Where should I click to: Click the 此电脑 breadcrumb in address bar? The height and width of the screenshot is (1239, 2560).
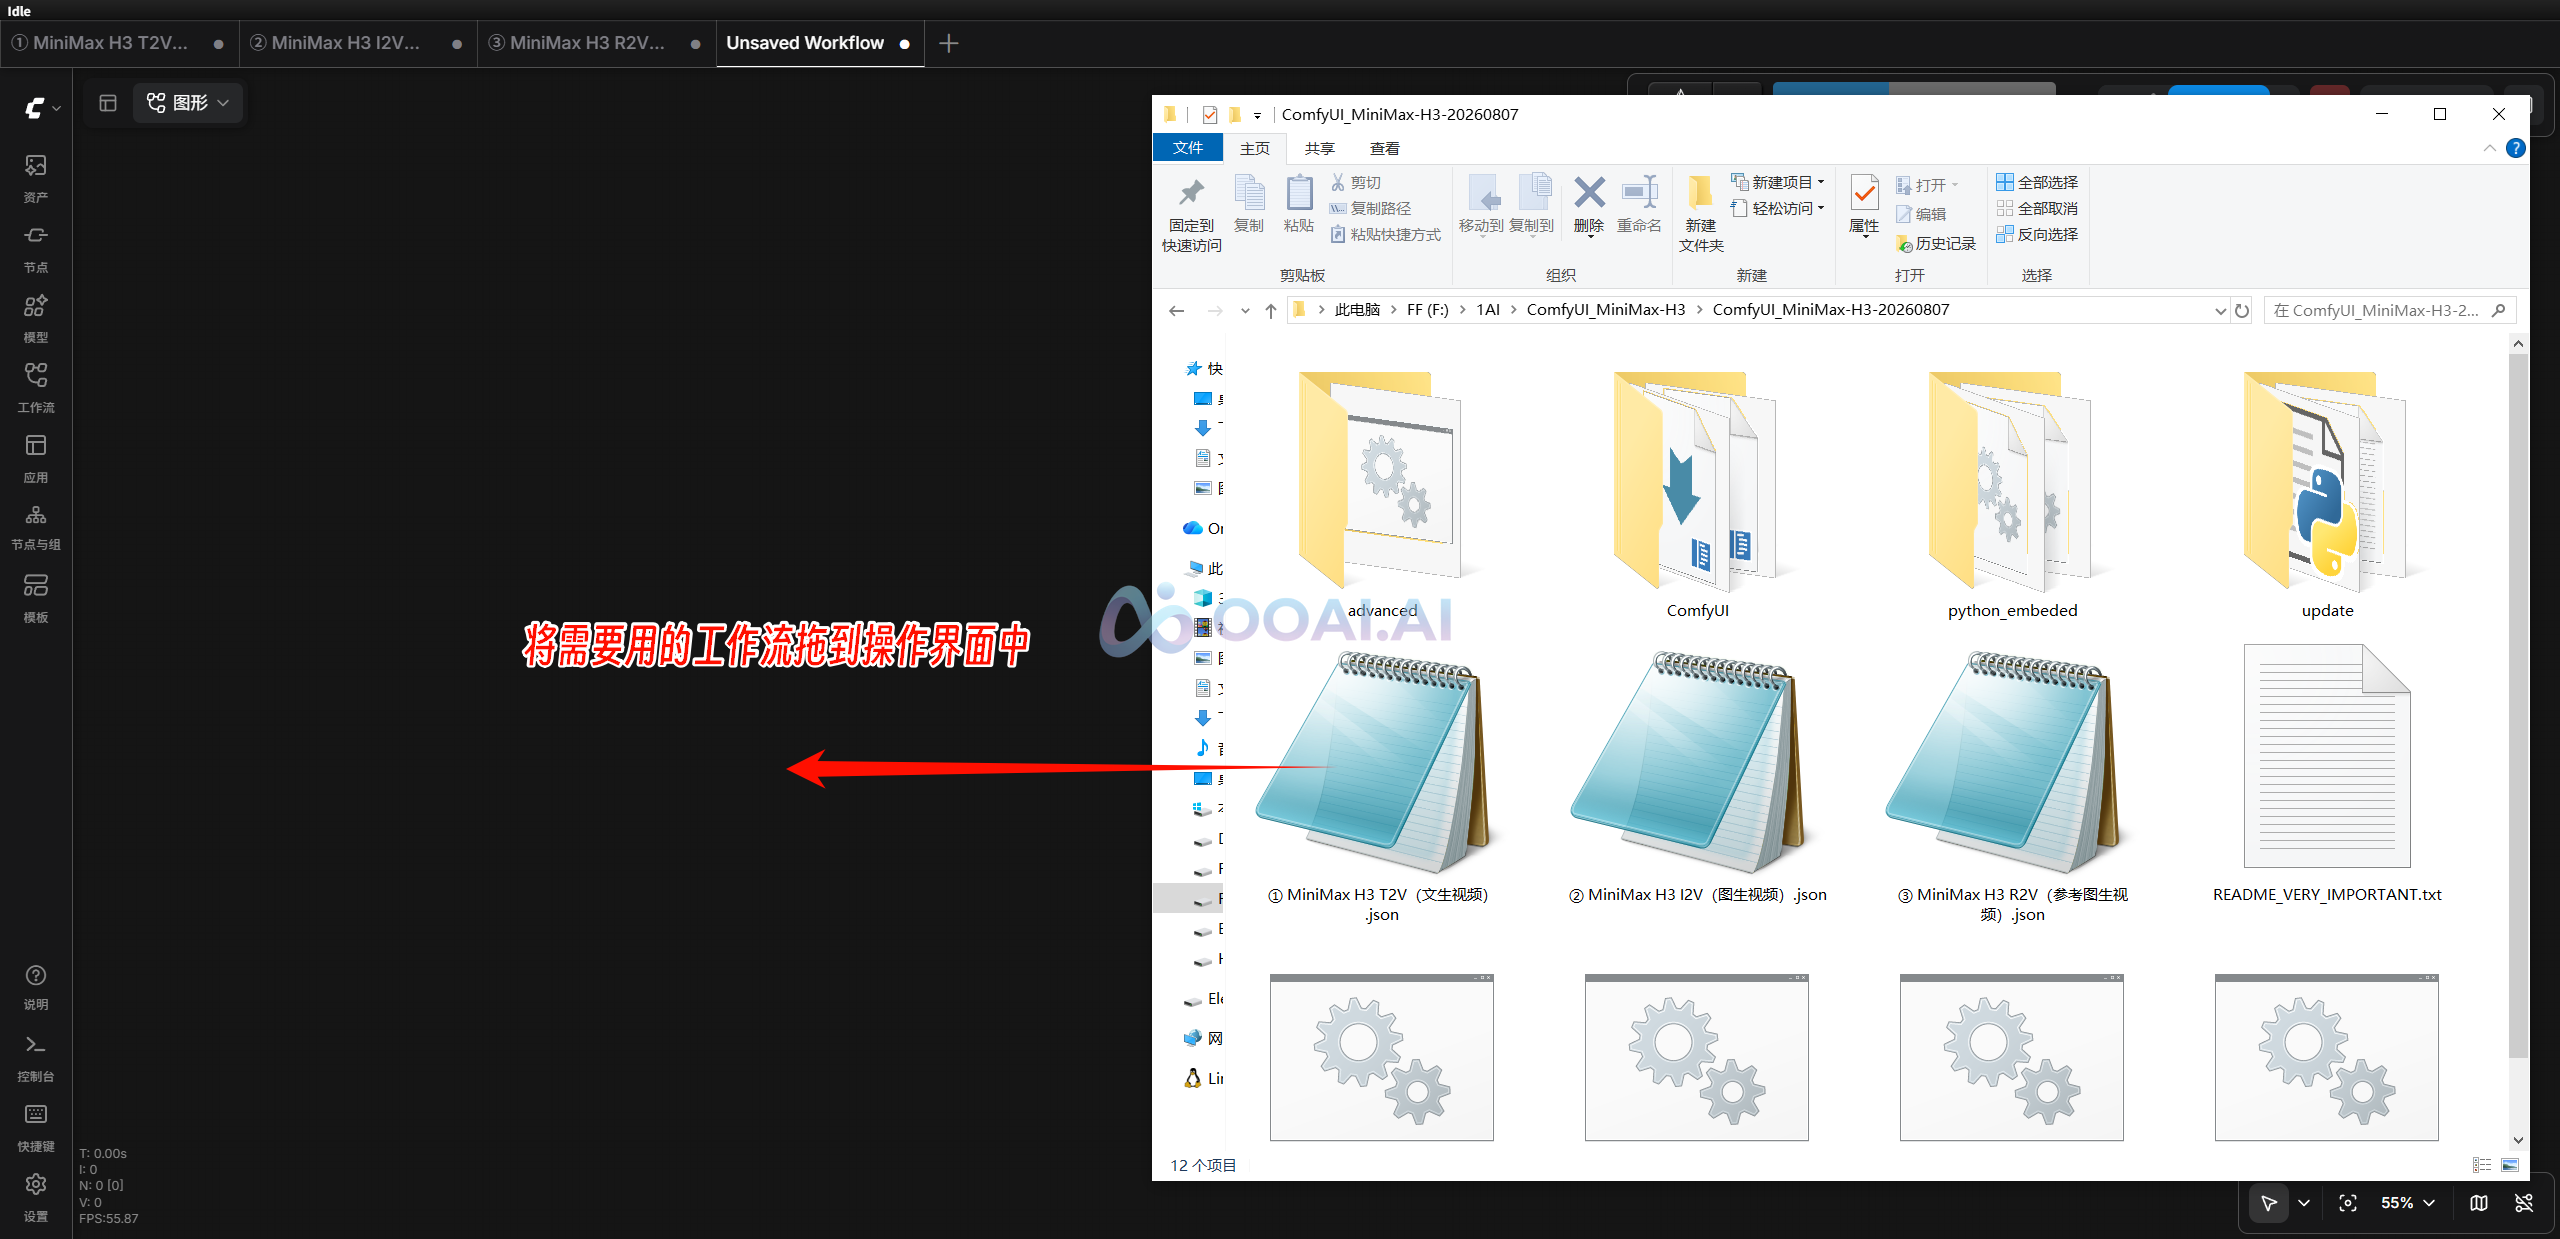point(1357,310)
